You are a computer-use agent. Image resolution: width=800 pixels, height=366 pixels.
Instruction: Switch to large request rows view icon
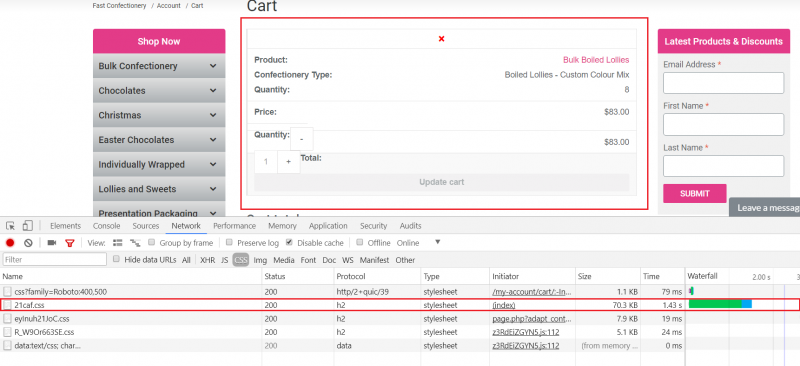(x=117, y=243)
